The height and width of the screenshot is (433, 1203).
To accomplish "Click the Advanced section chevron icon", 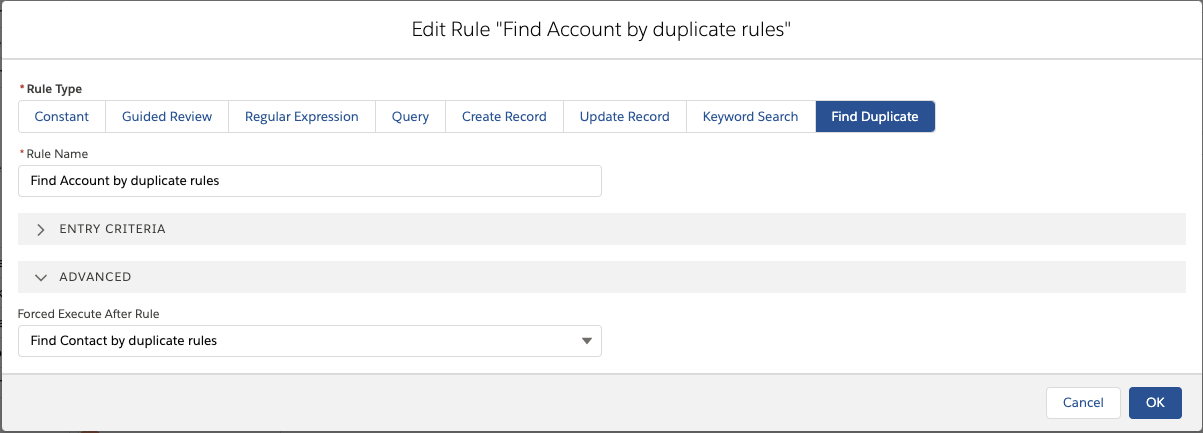I will tap(41, 277).
